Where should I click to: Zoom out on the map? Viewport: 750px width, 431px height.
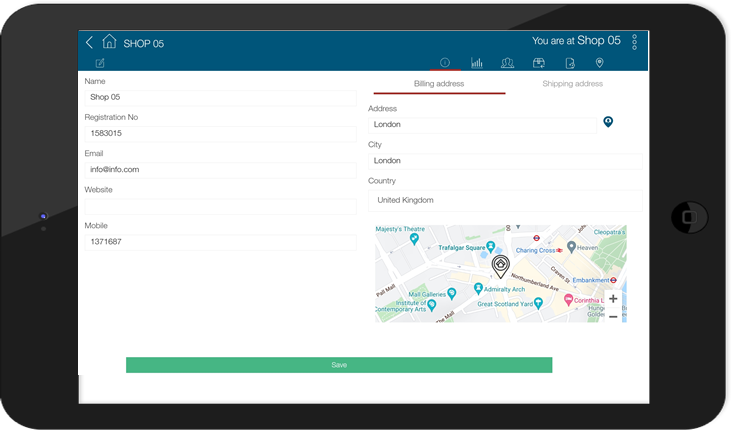pos(613,317)
